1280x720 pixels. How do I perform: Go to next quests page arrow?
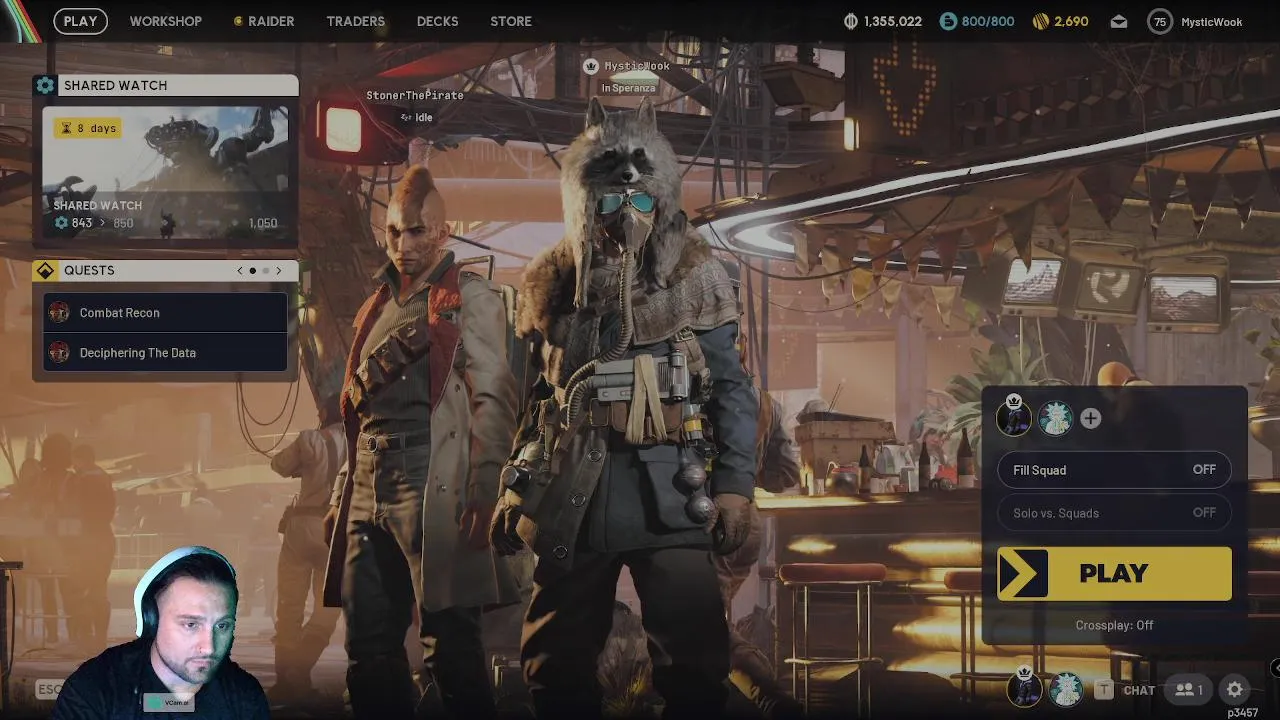click(279, 270)
